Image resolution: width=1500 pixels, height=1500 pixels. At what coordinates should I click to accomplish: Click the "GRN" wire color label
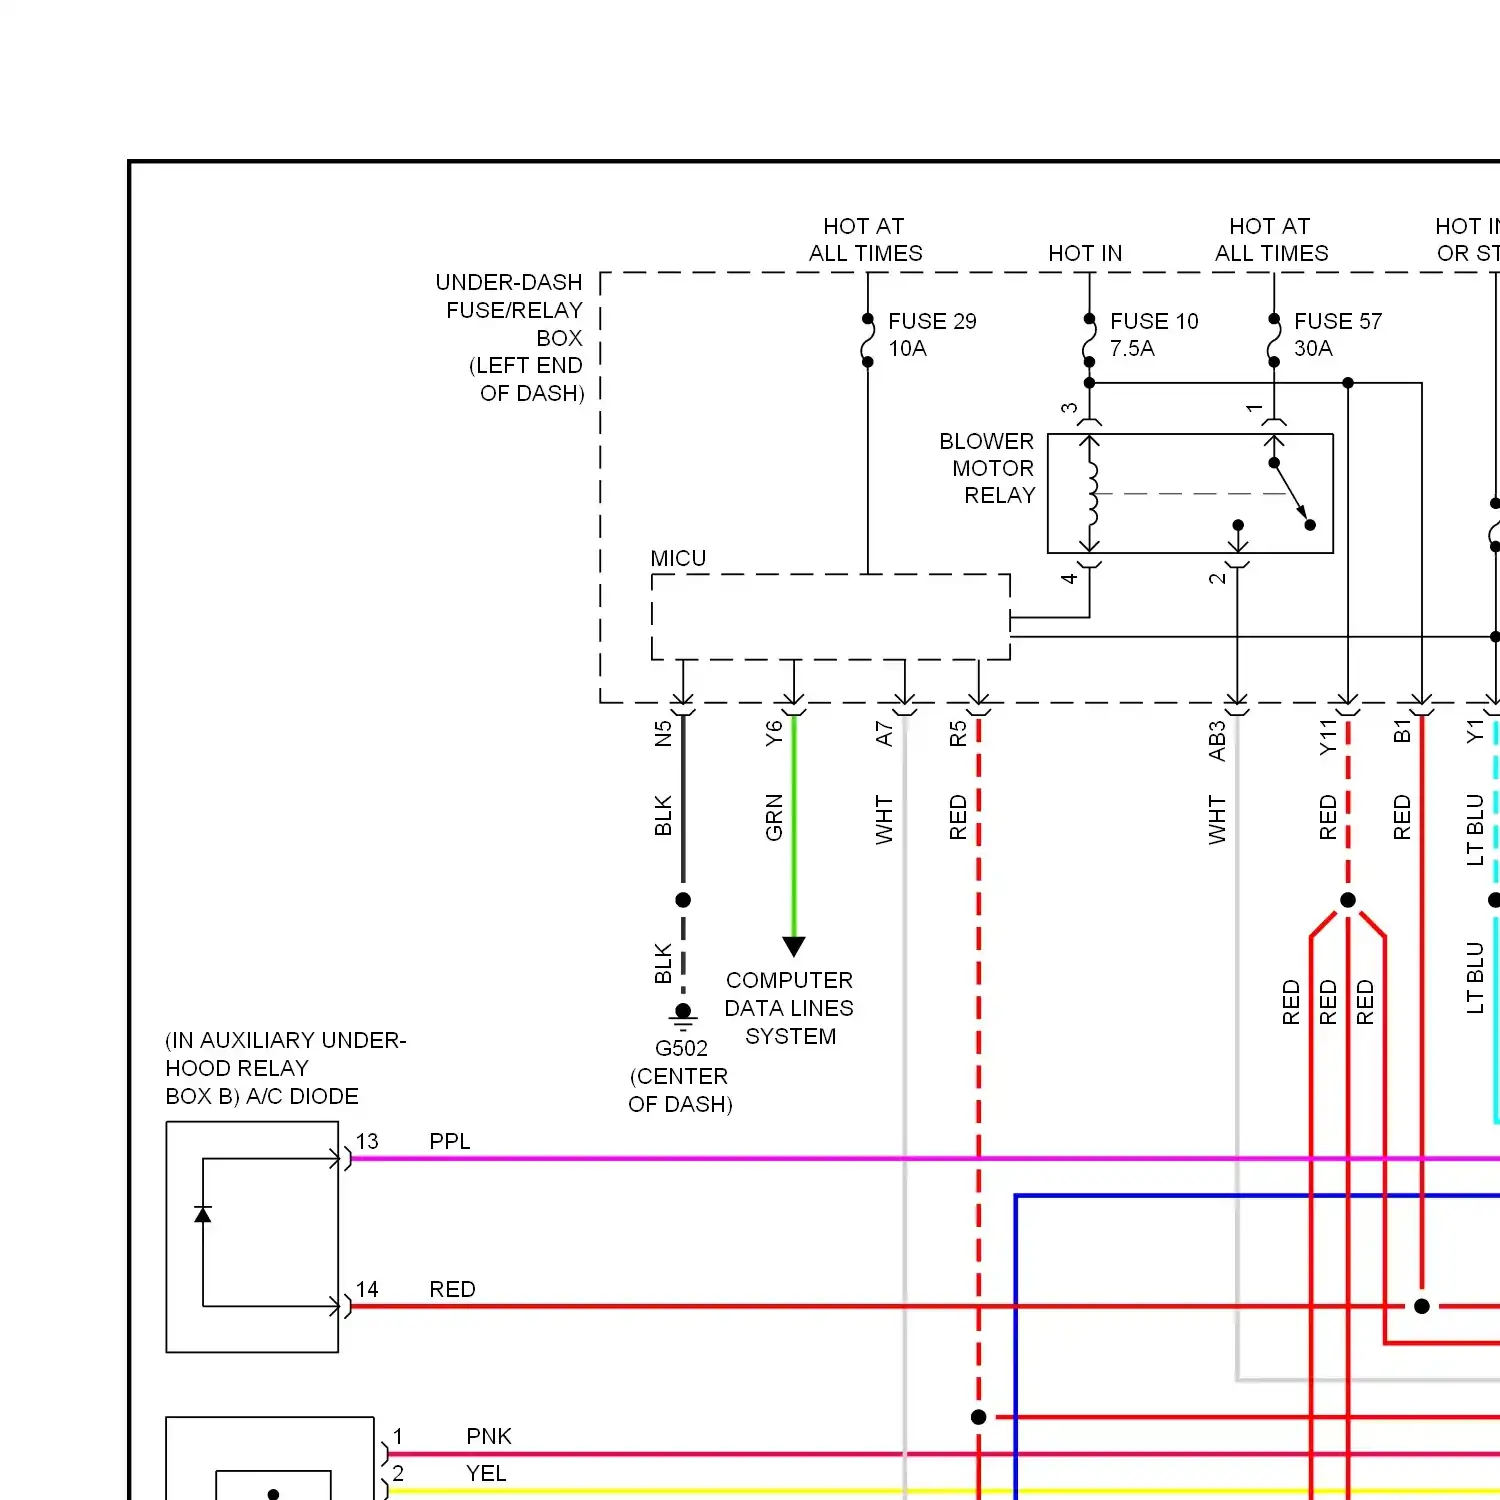coord(774,818)
